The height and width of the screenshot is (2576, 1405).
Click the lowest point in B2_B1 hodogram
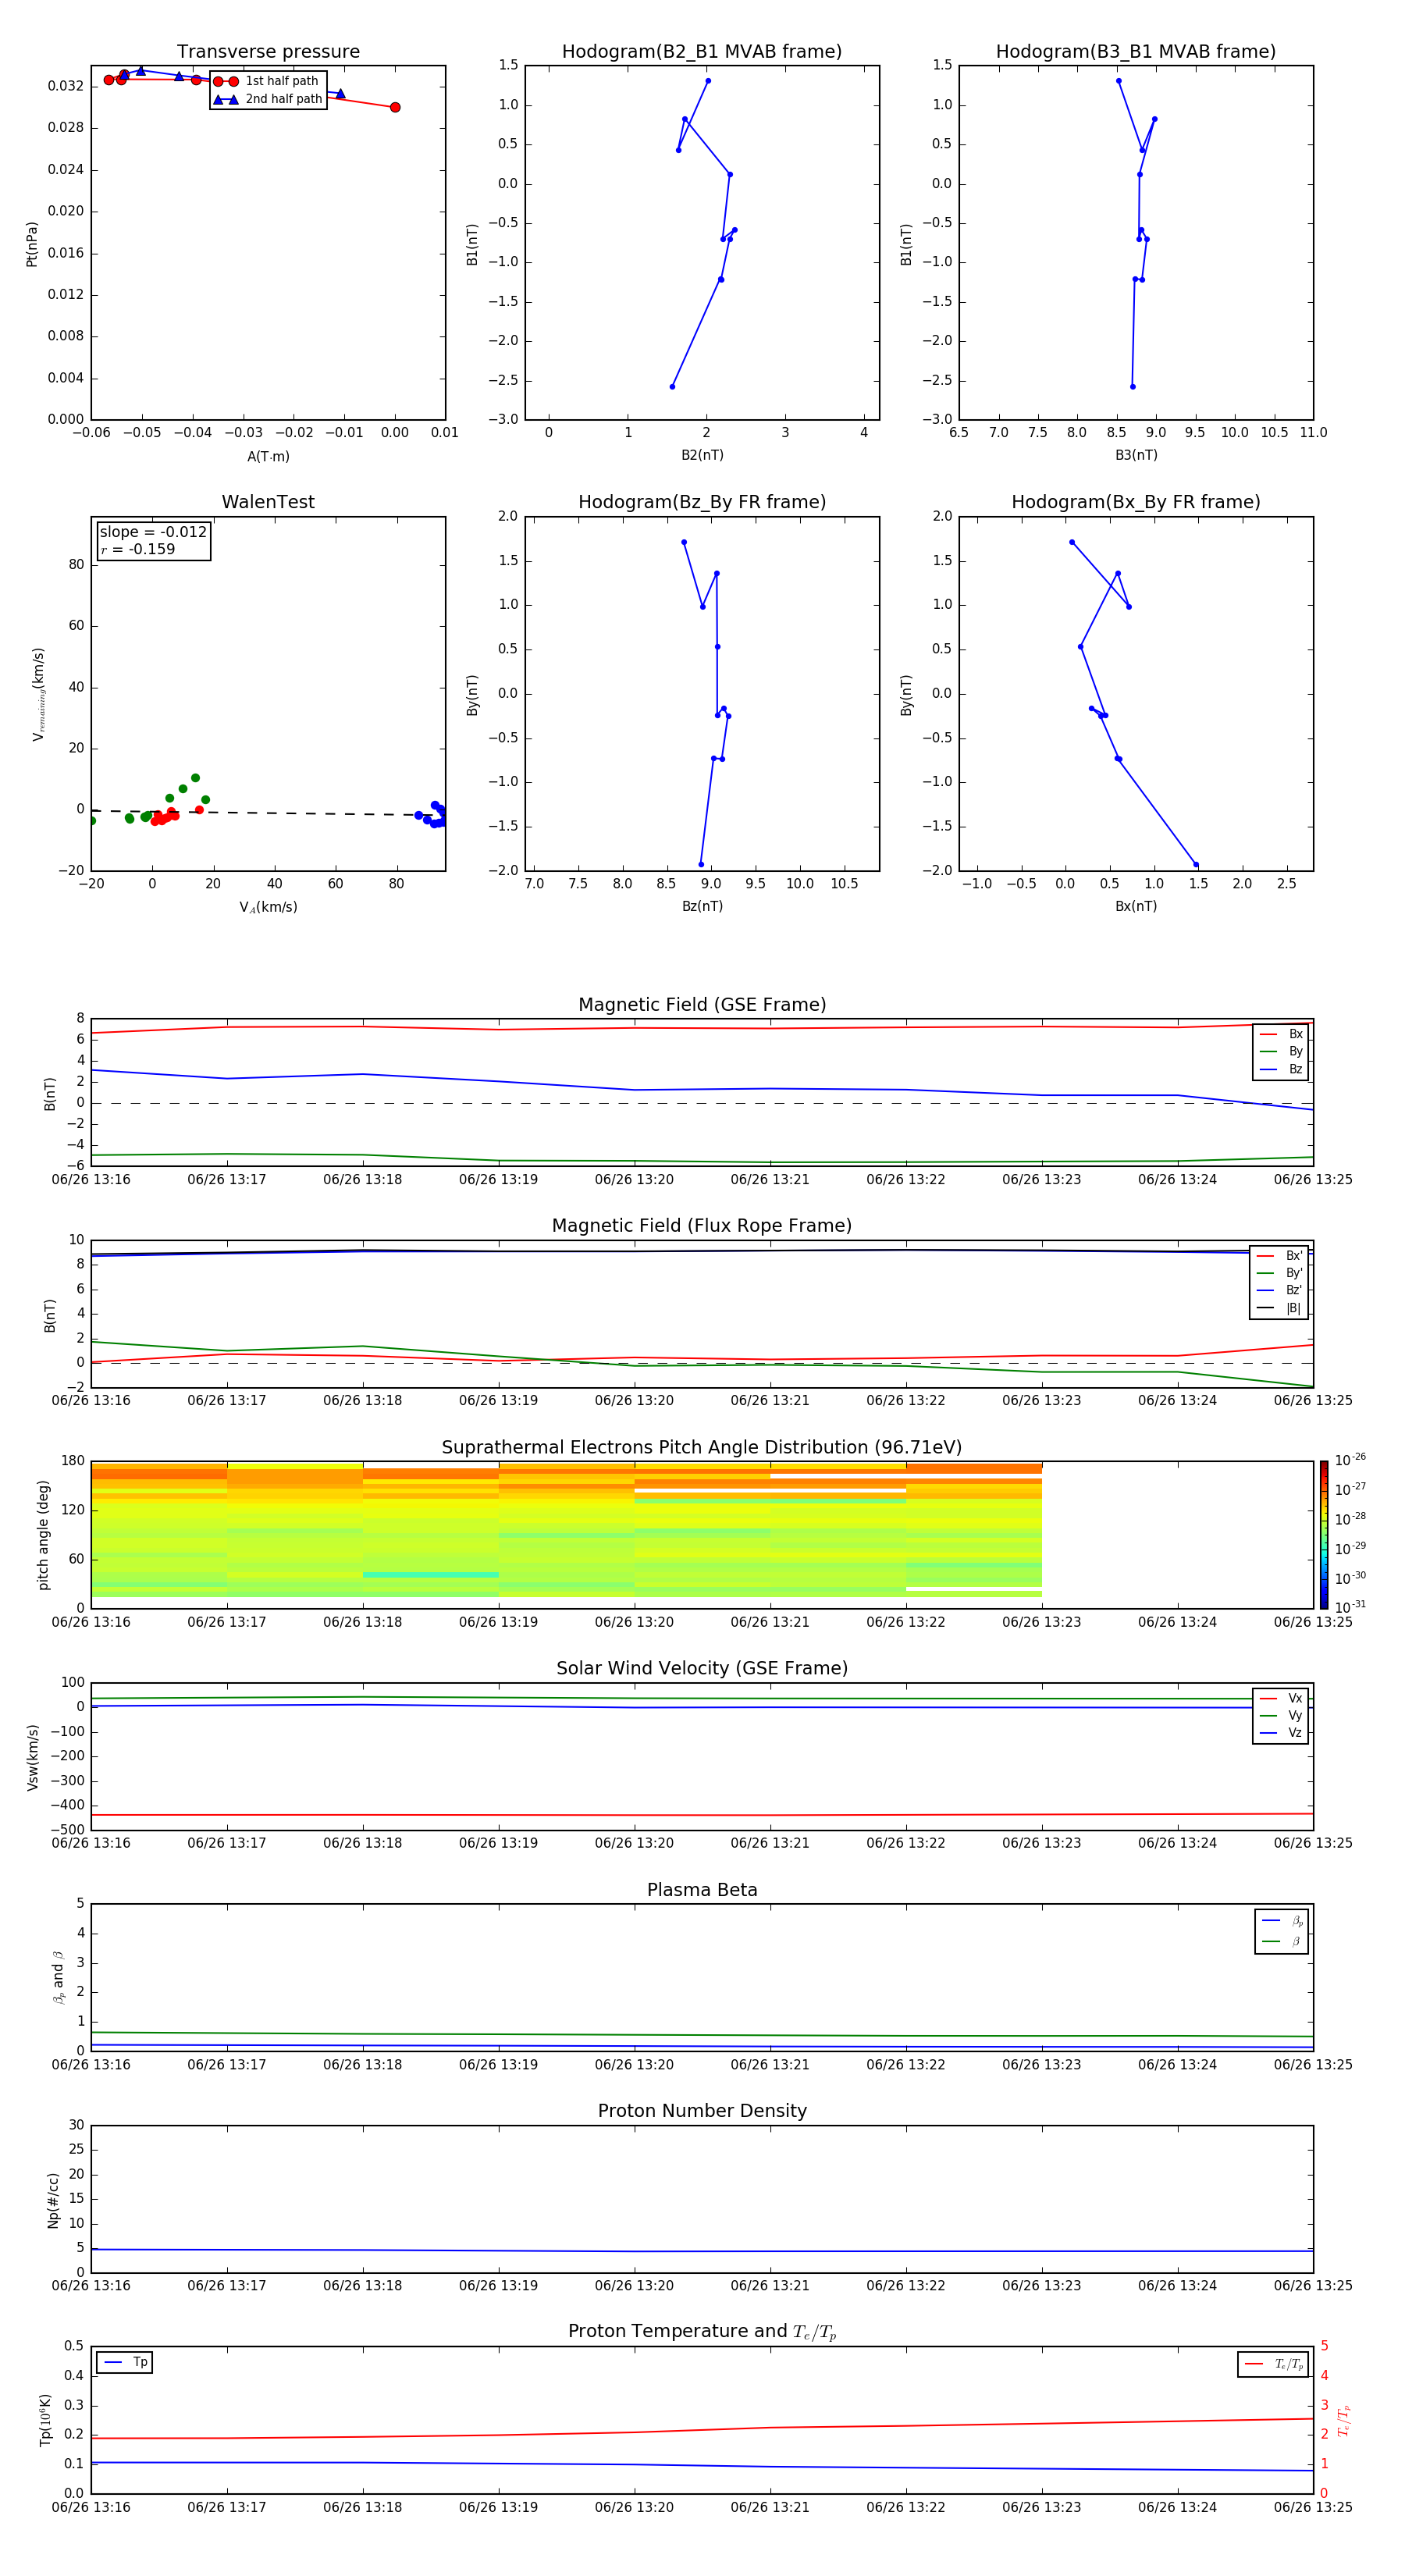click(x=672, y=386)
